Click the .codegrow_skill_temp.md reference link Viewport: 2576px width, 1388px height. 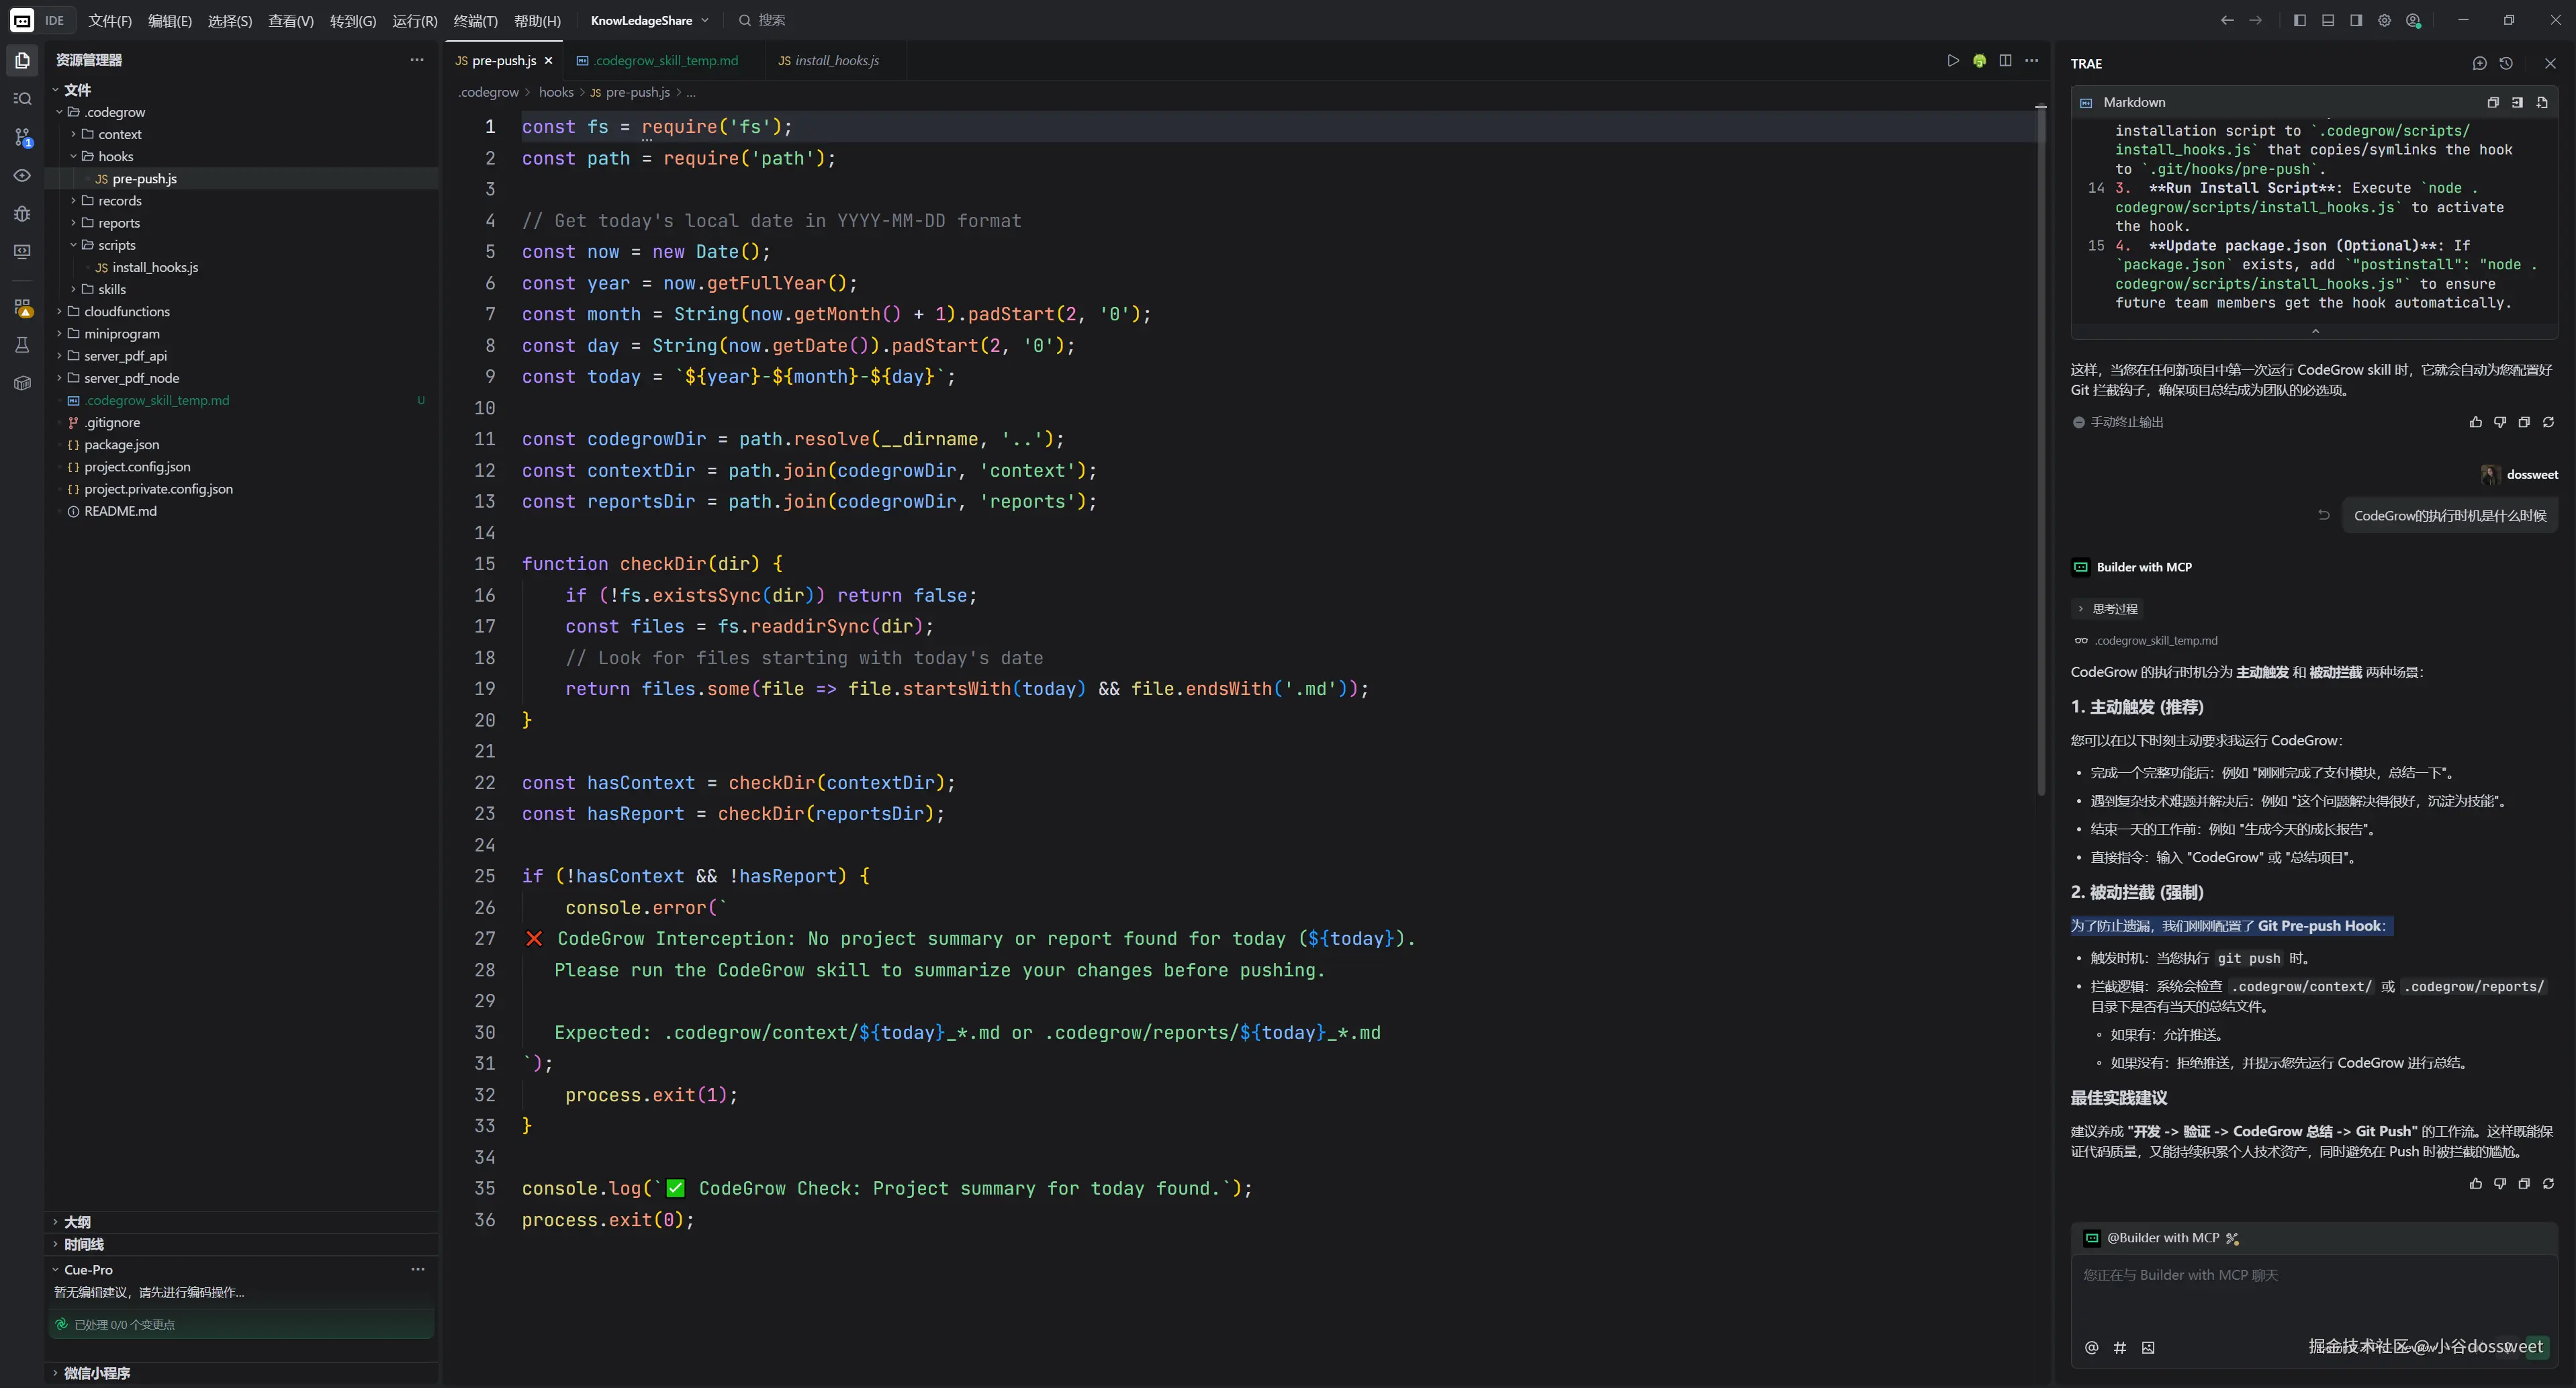pos(2155,641)
